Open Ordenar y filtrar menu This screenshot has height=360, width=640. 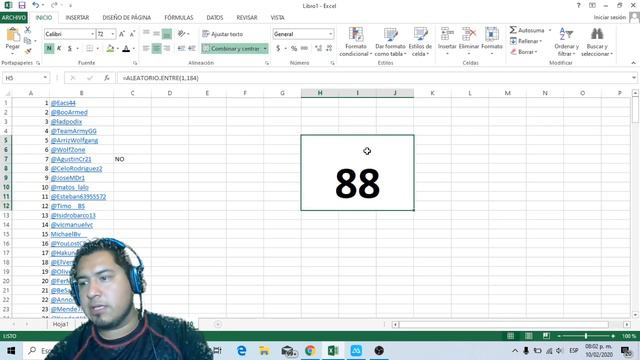coord(566,42)
